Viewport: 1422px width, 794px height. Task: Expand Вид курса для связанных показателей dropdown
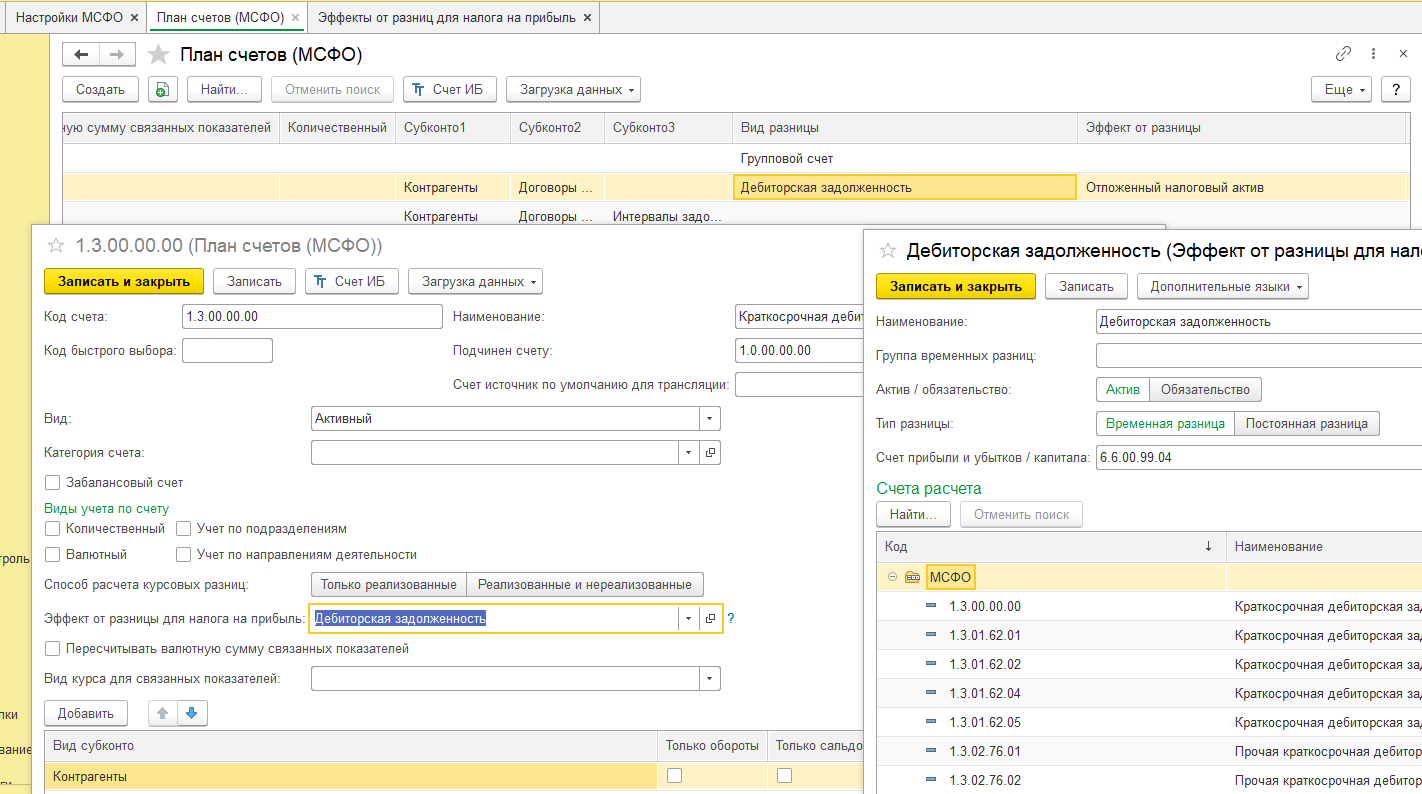[709, 679]
